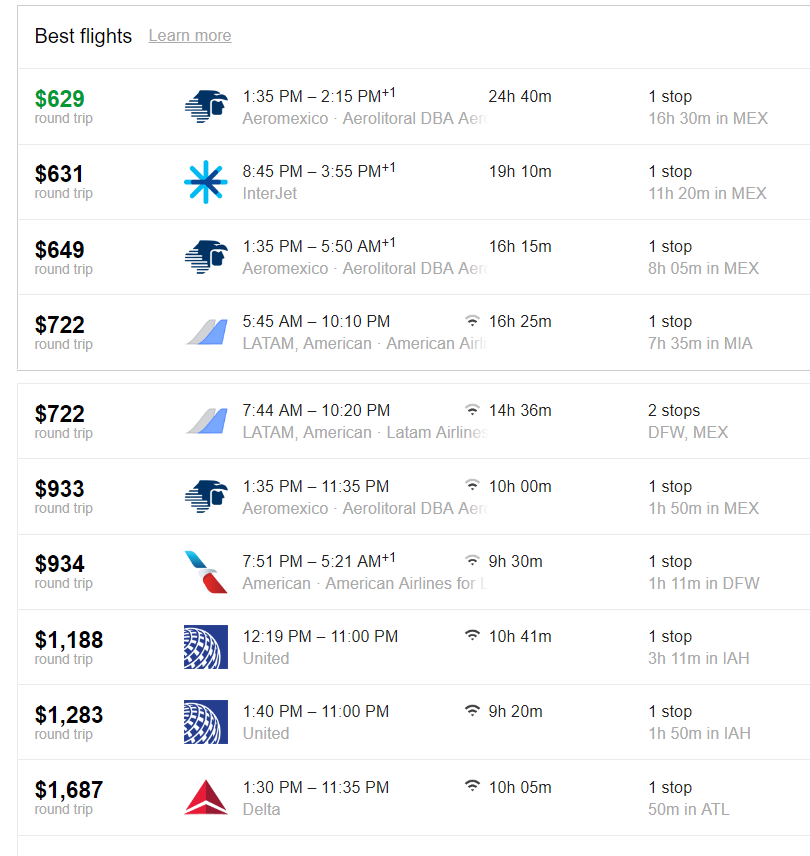Click the InterJet snowflake logo
The image size is (810, 856).
click(x=206, y=182)
